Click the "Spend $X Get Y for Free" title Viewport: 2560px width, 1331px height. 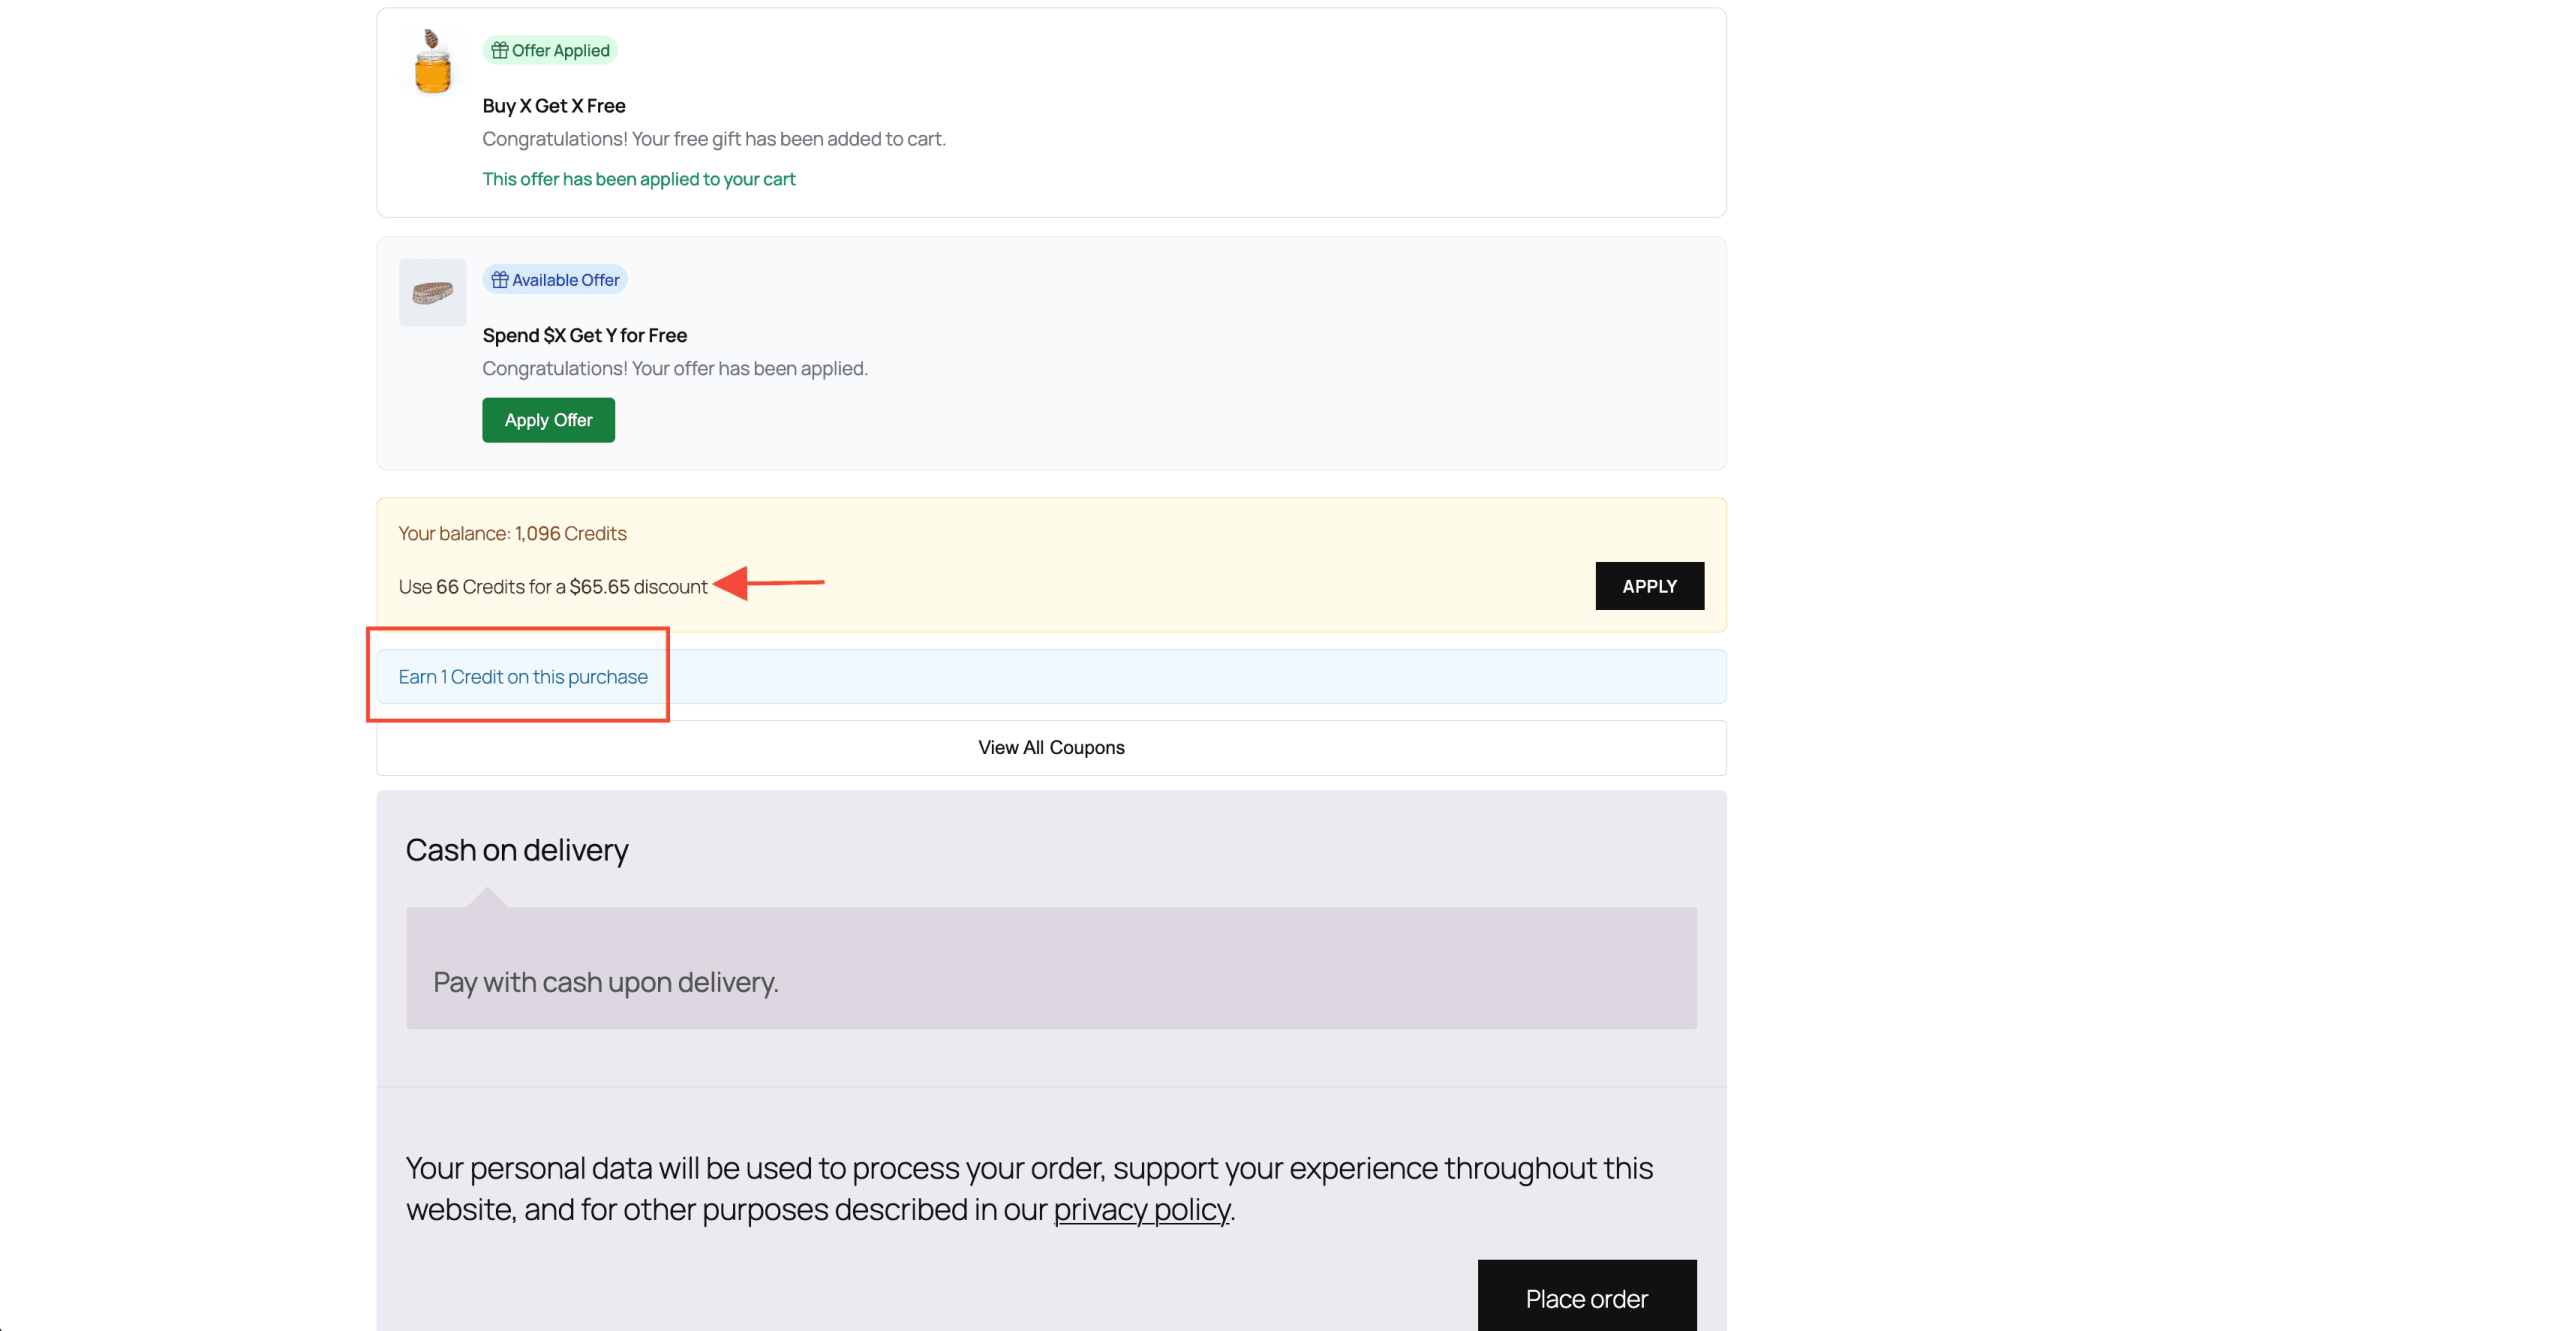(584, 335)
